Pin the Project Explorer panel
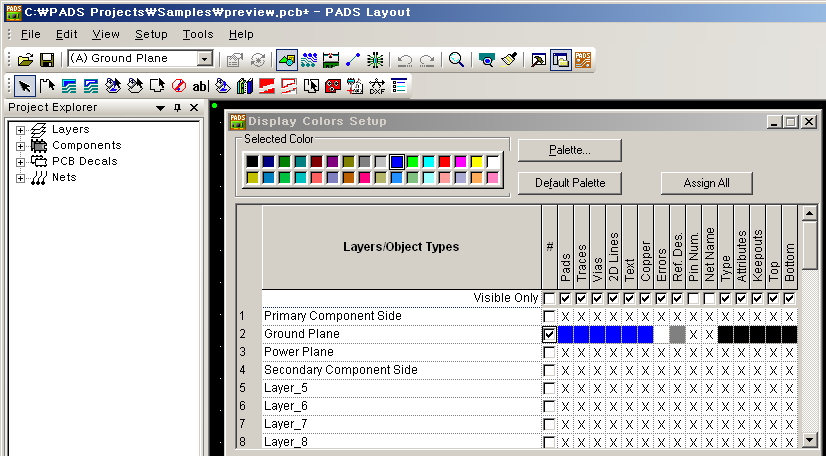826x456 pixels. (178, 108)
